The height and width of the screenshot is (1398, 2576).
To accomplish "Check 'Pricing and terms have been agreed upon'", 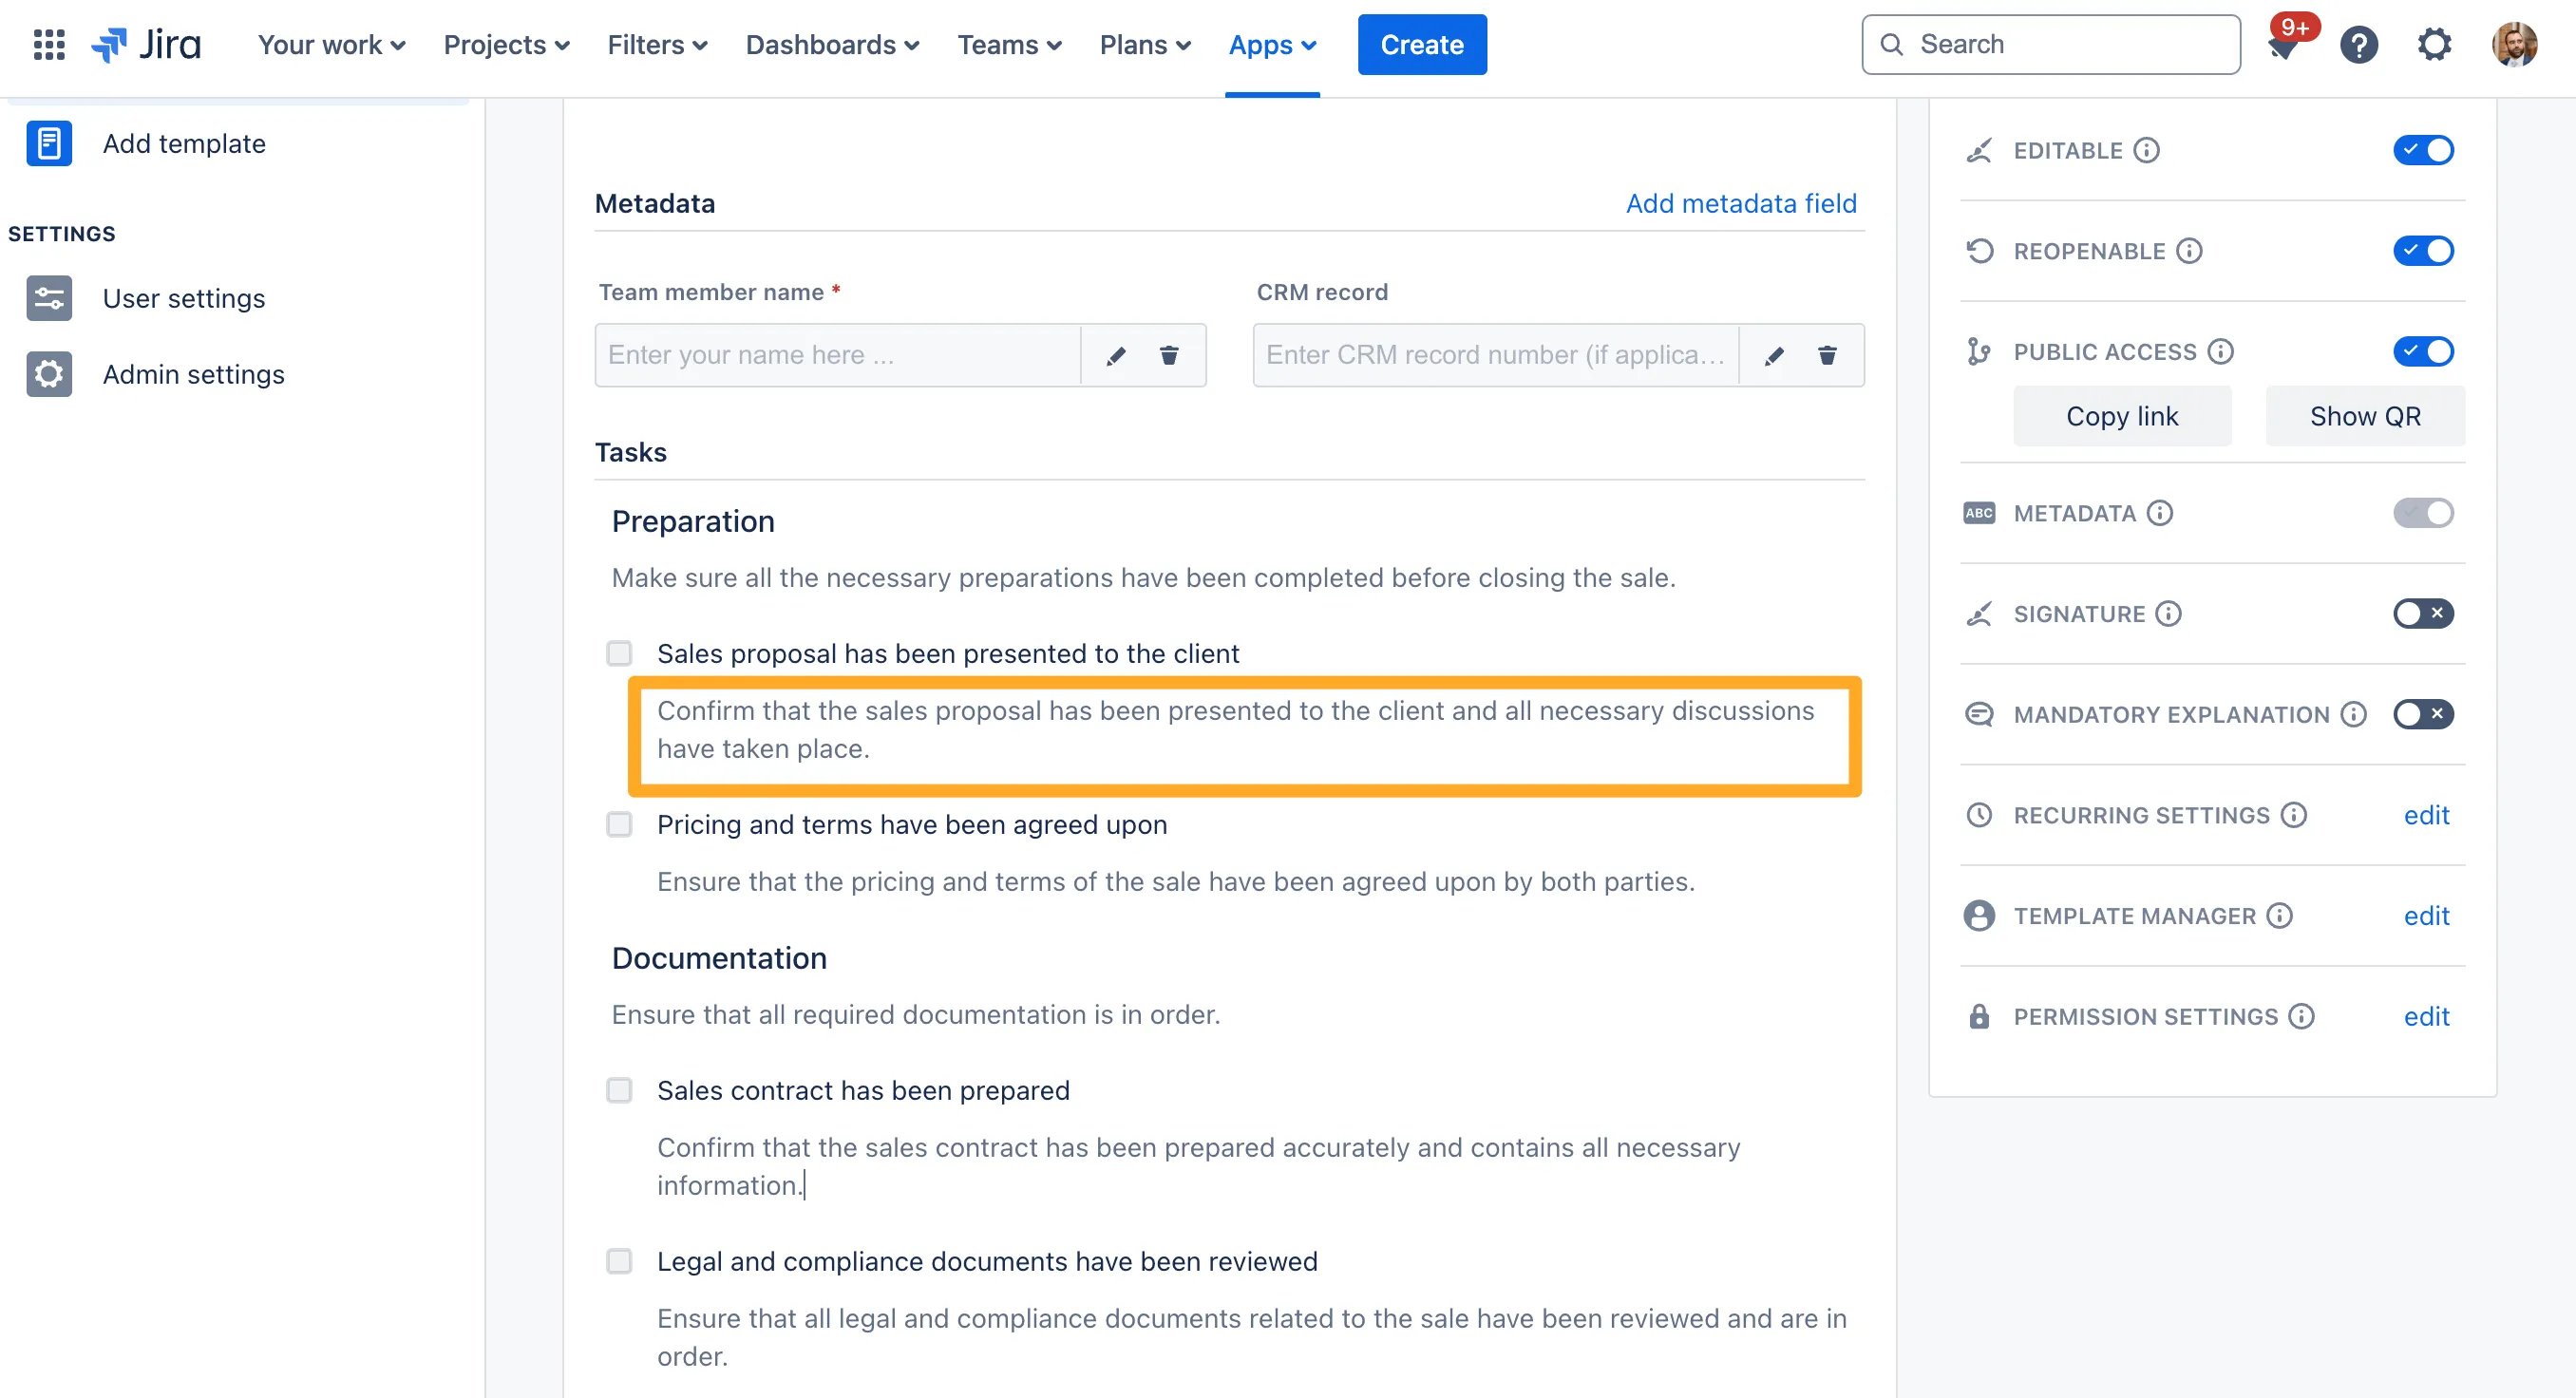I will (x=619, y=825).
